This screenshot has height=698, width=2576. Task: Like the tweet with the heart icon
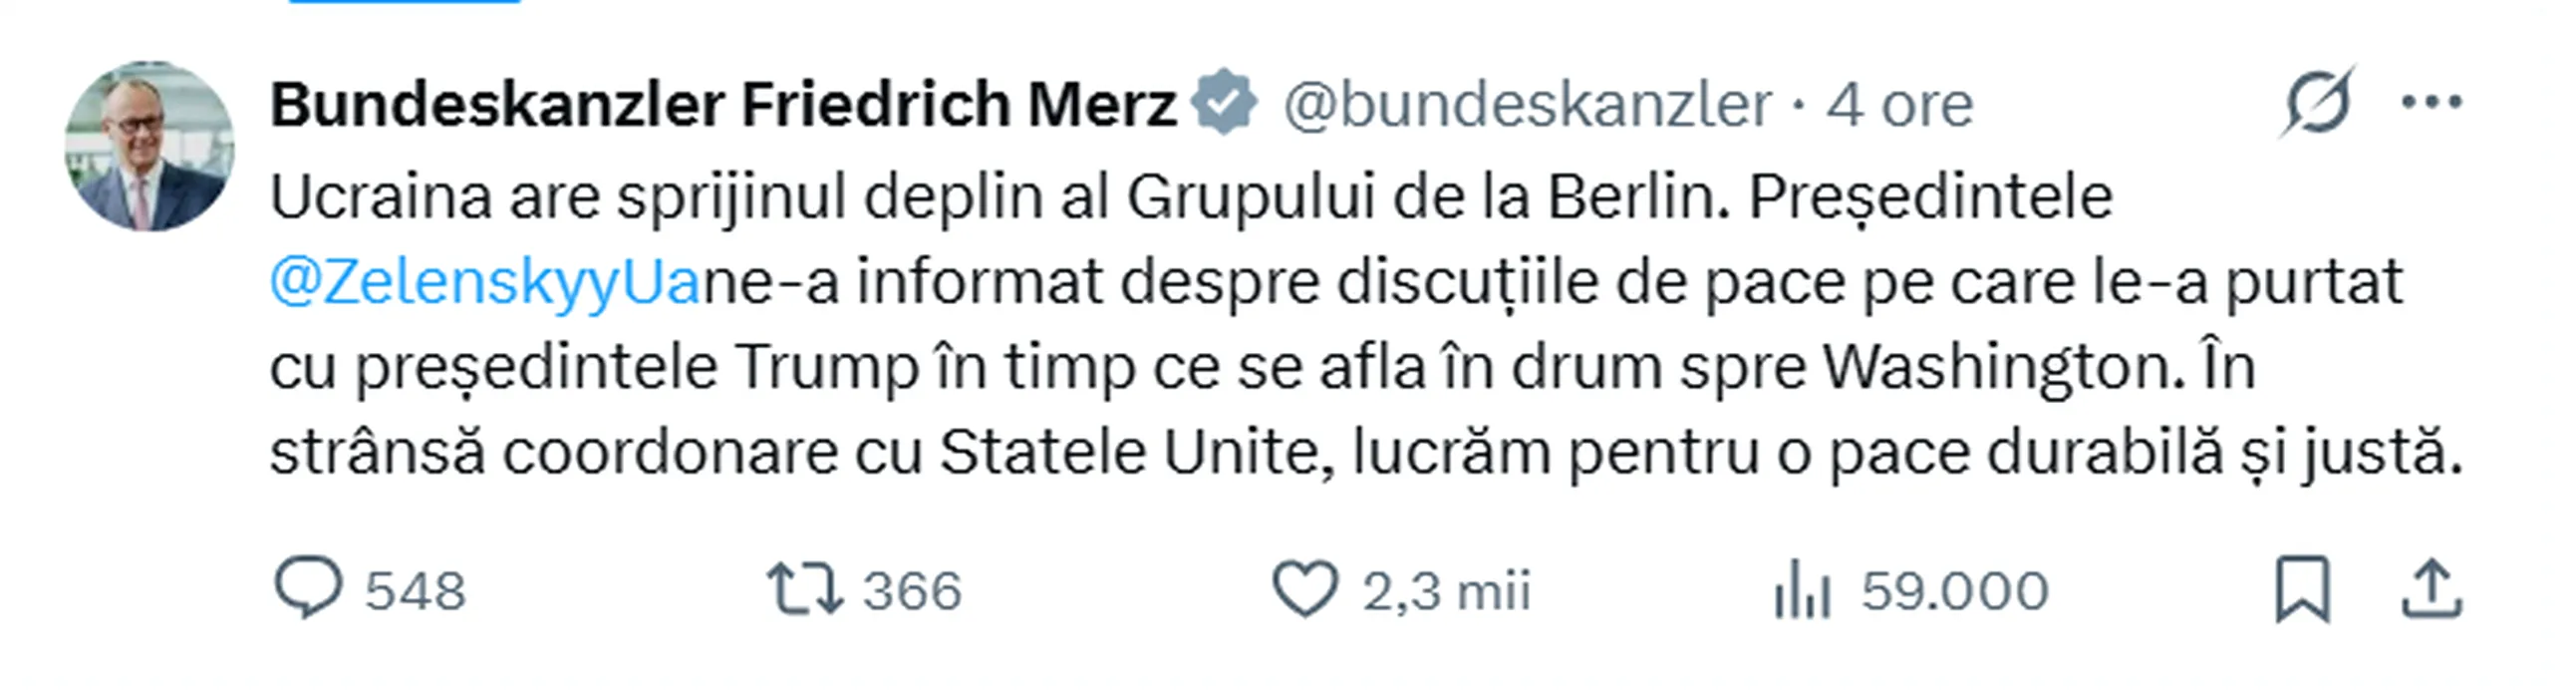coord(1304,589)
